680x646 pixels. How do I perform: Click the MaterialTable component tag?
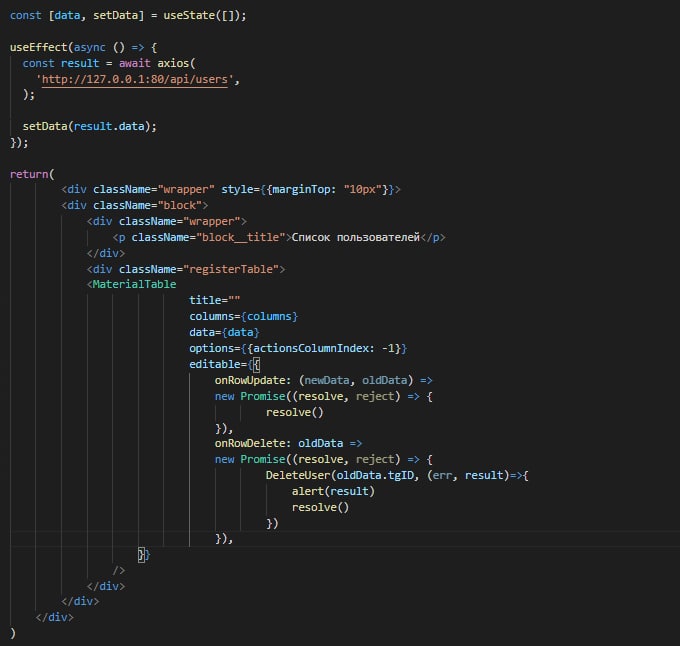pyautogui.click(x=134, y=284)
